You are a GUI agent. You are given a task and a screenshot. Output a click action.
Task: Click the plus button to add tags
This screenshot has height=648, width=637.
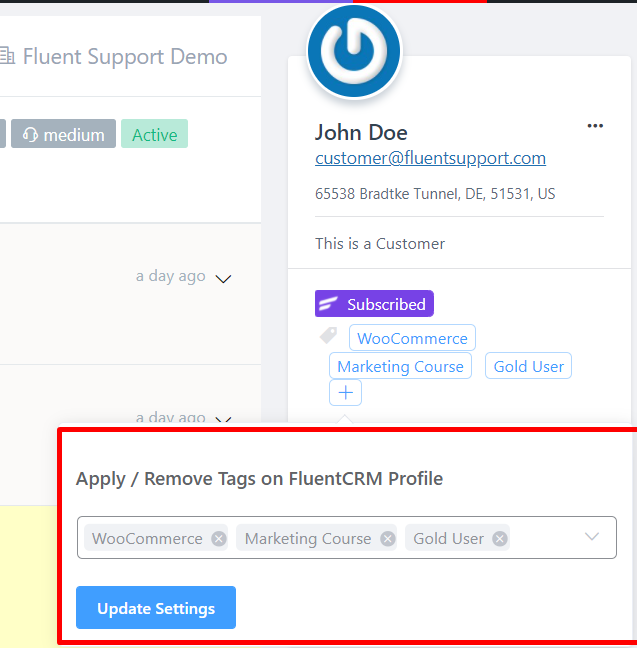click(346, 392)
